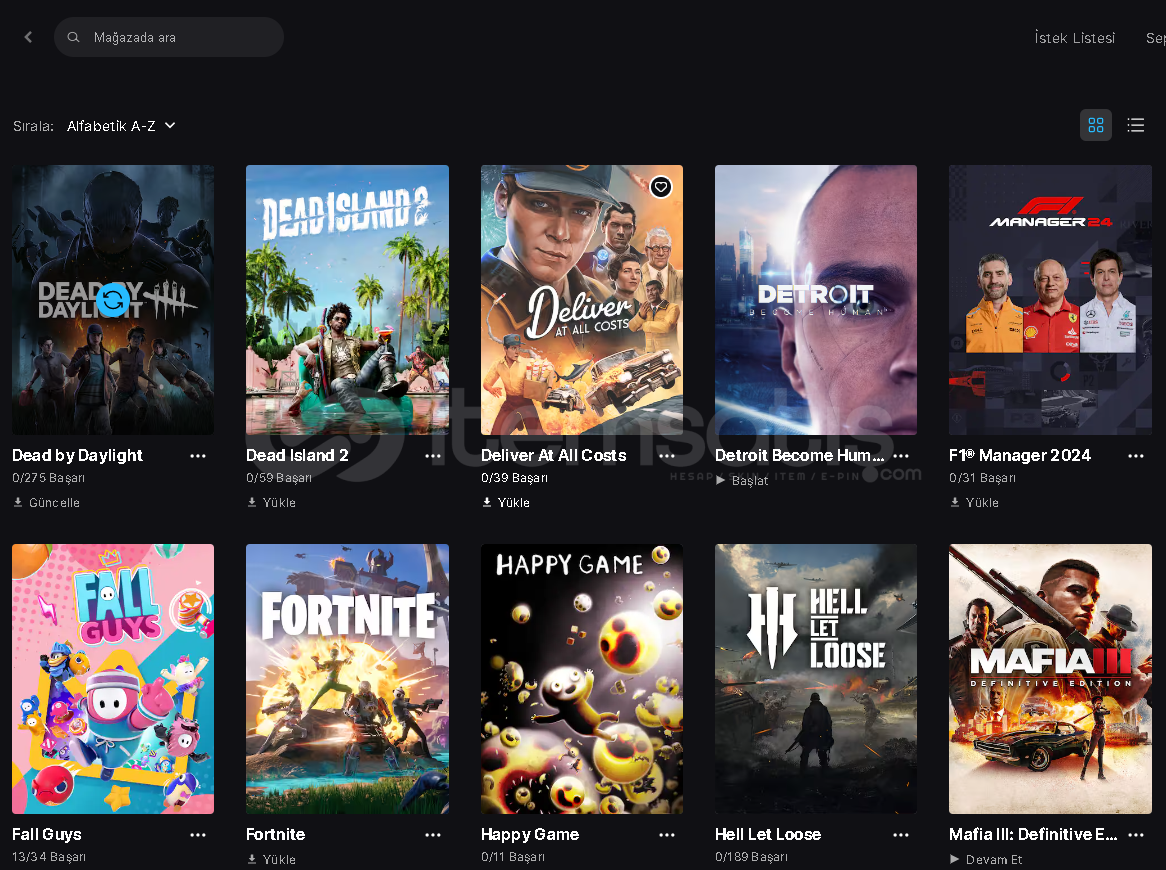Click 0/275 Başarı under Dead by Daylight
Image resolution: width=1166 pixels, height=870 pixels.
48,478
